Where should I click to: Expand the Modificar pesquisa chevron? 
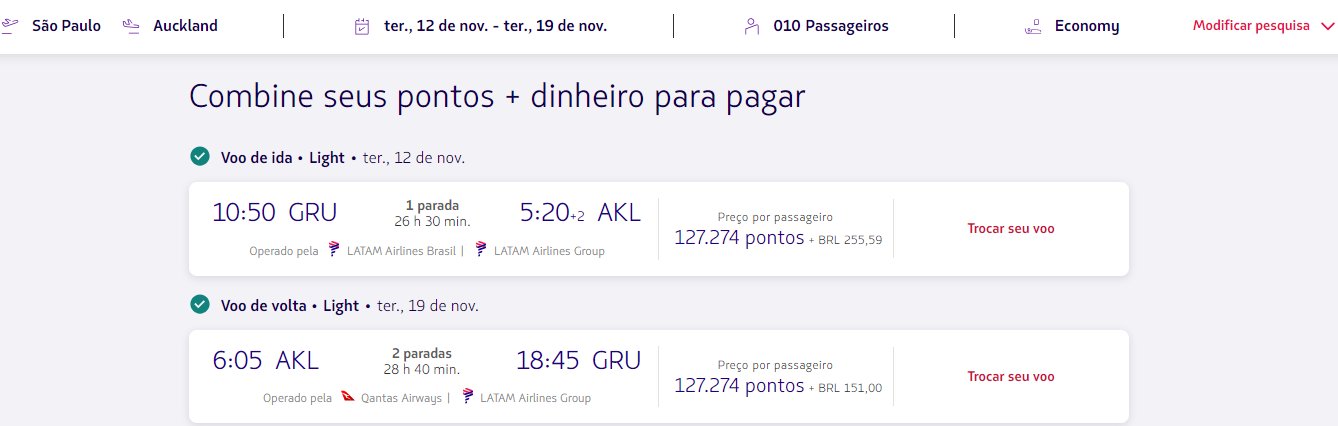1327,27
